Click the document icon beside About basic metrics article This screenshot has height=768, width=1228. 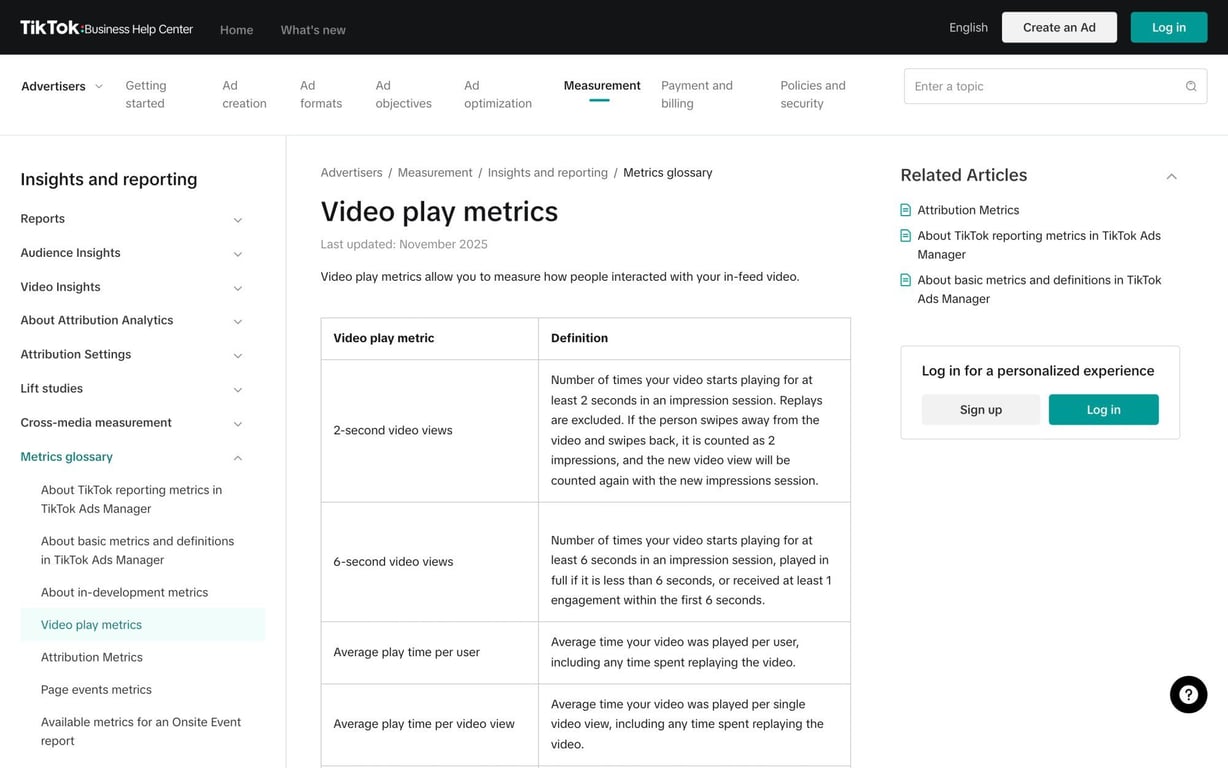[x=905, y=280]
